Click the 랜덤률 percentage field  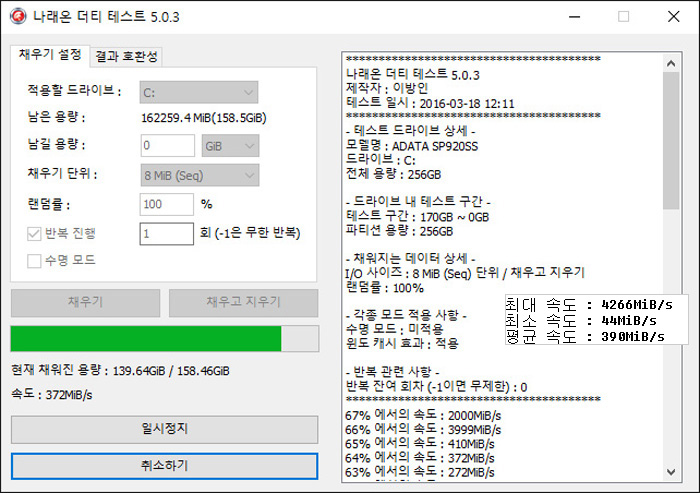[166, 204]
